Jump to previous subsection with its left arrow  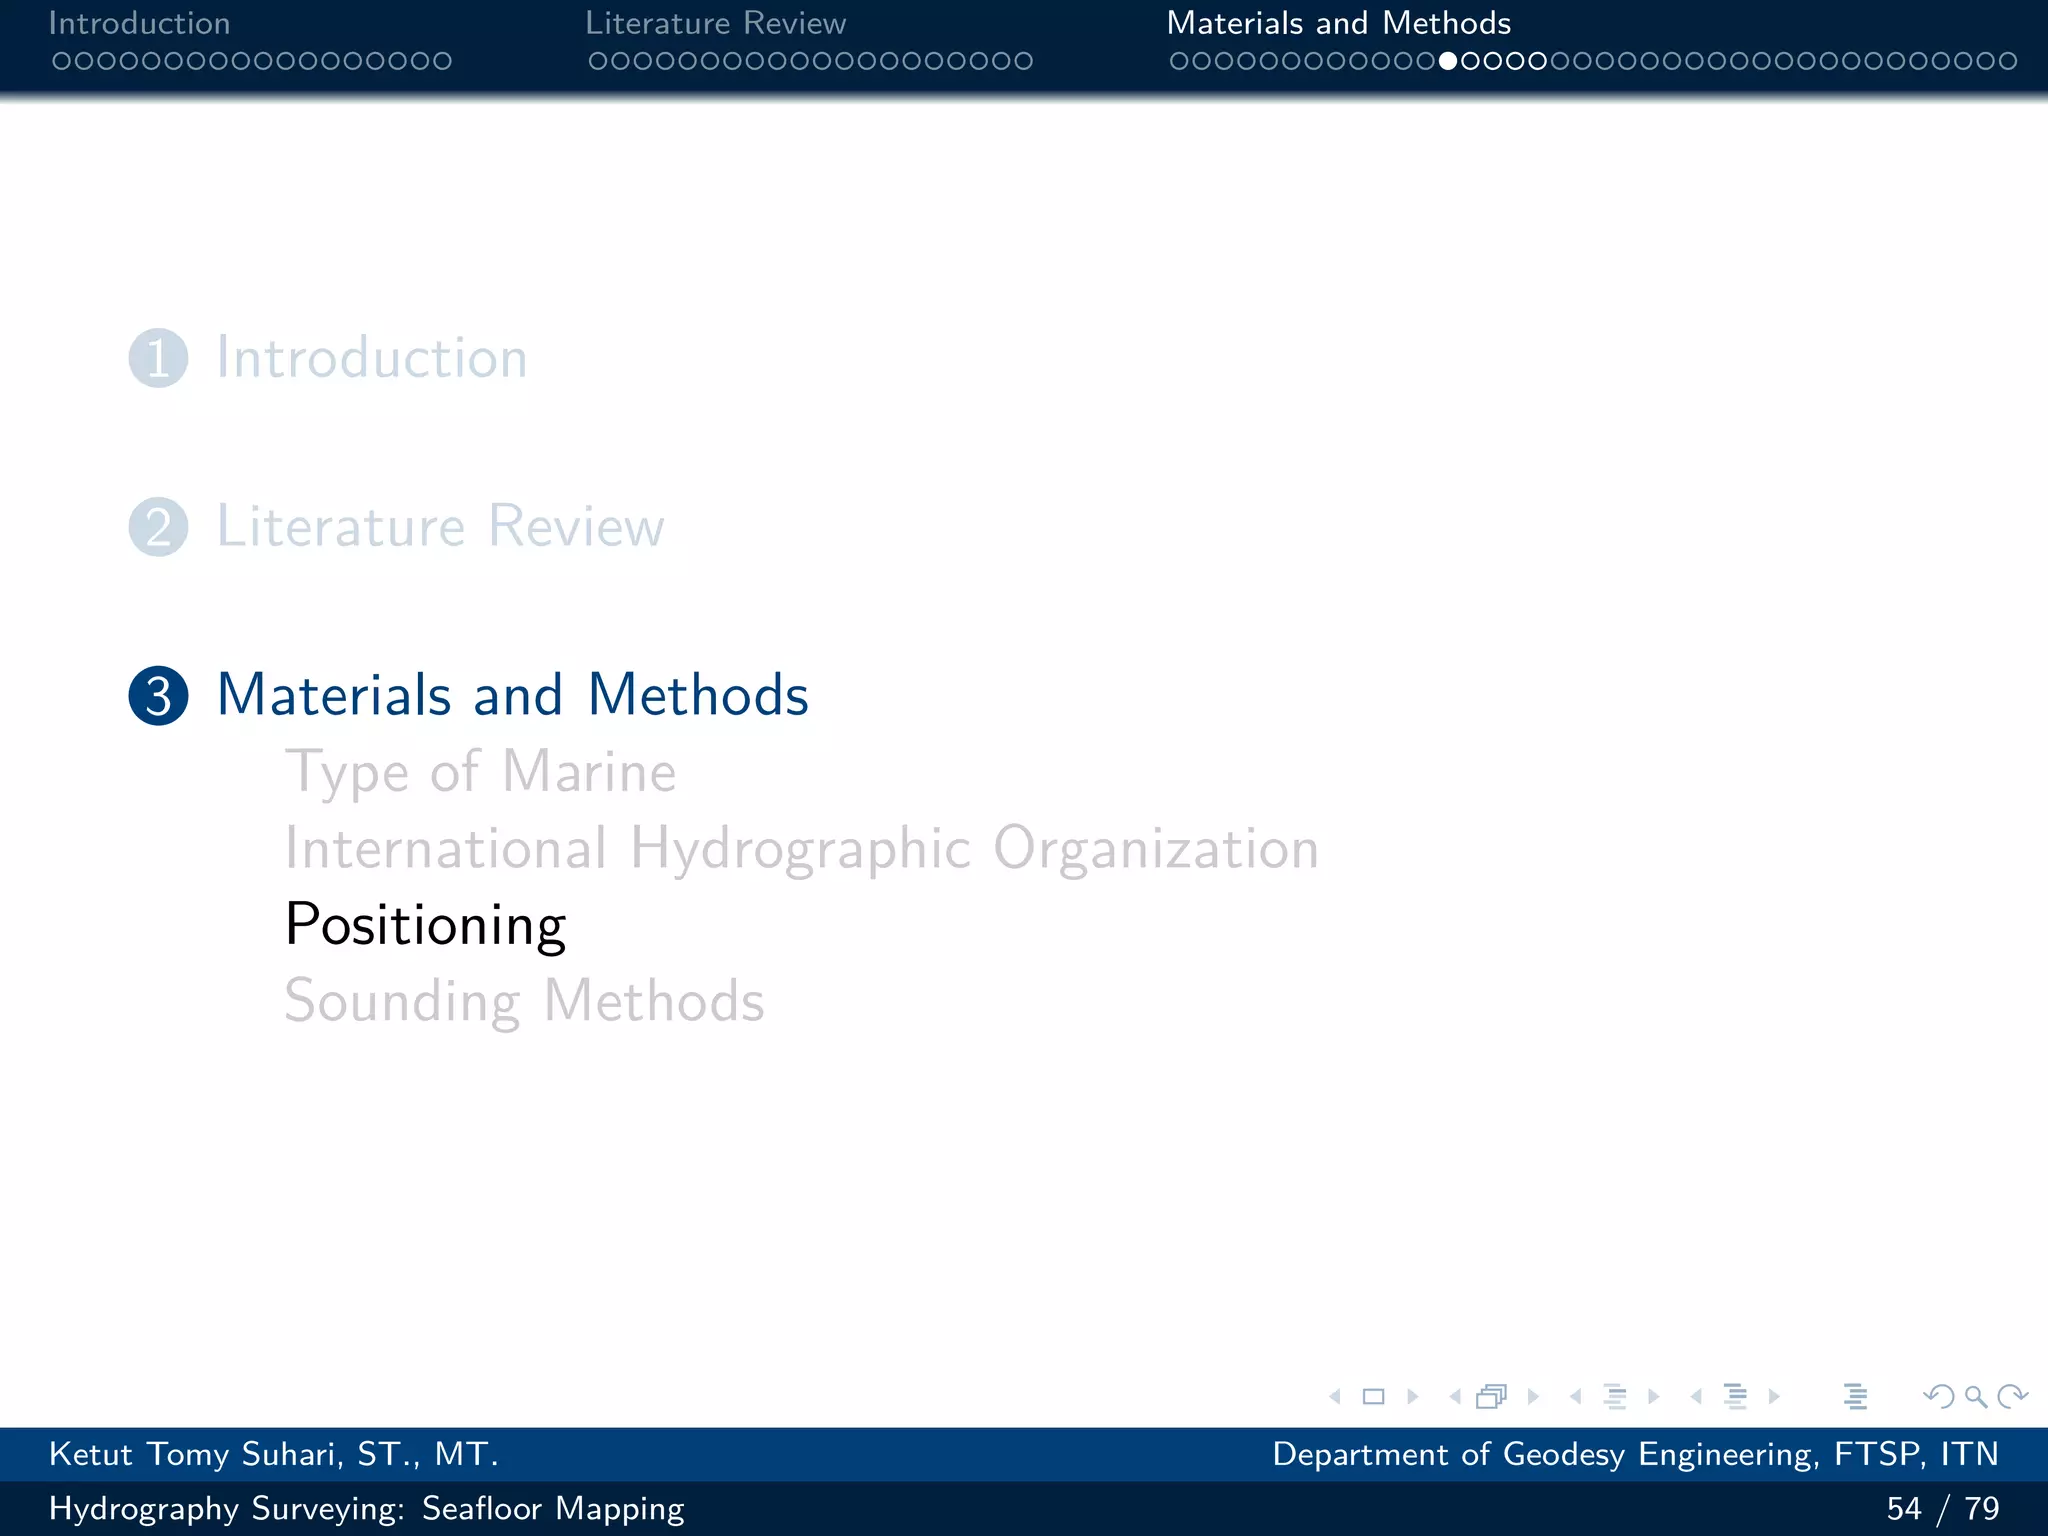(x=1576, y=1397)
